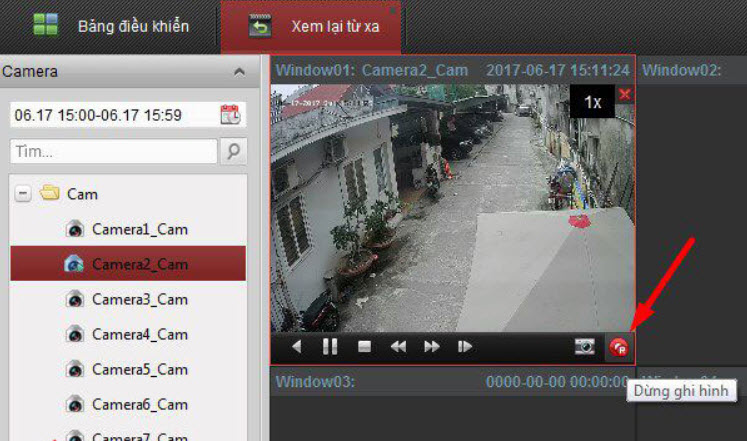Close Window01 with the red X

625,94
